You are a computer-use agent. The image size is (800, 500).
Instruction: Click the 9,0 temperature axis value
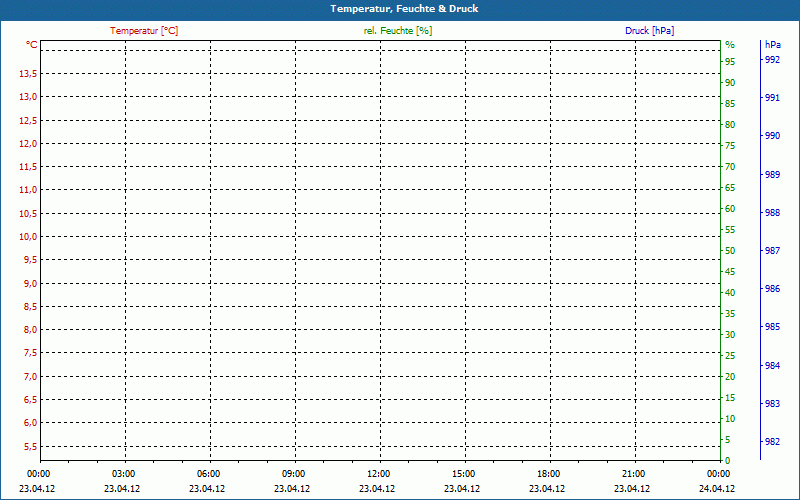31,284
